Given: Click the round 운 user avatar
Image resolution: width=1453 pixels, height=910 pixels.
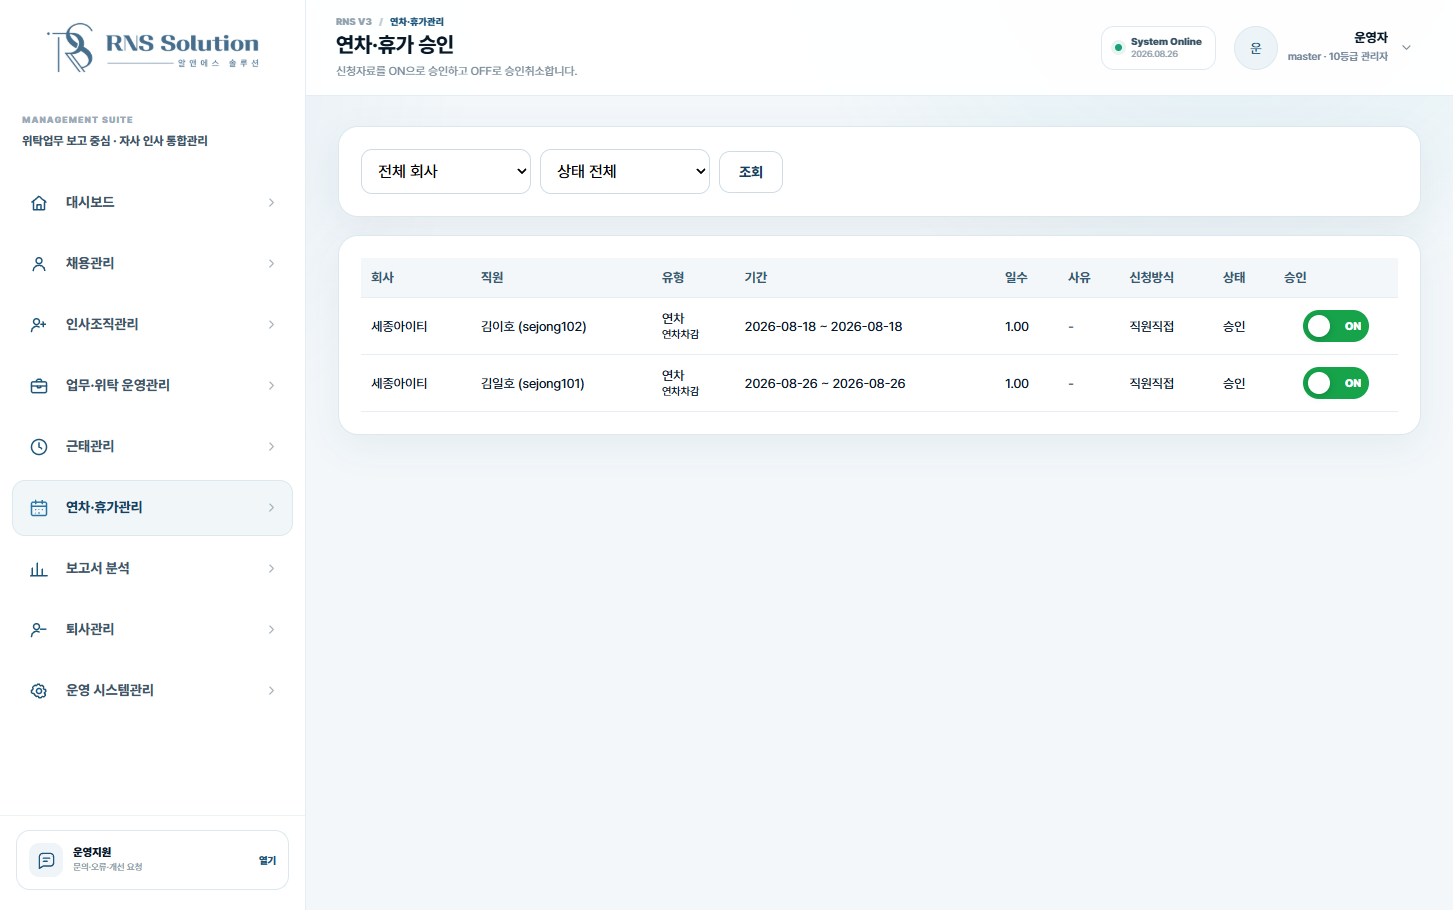Looking at the screenshot, I should 1256,48.
